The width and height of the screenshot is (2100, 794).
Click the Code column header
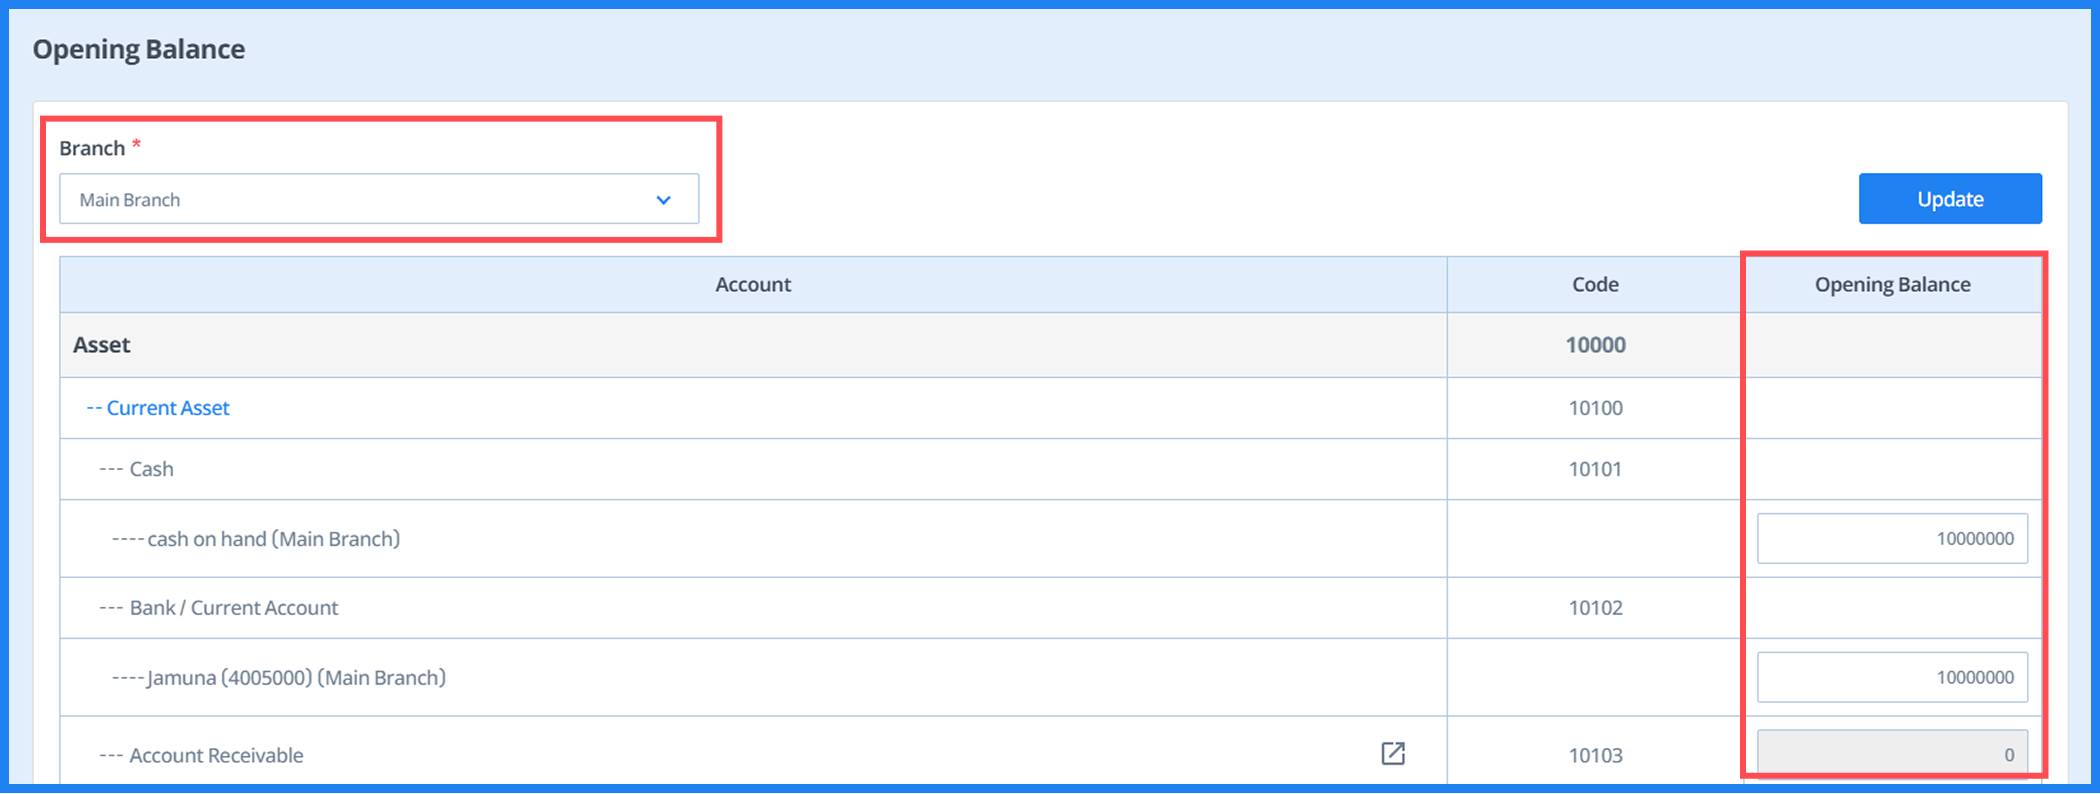[x=1594, y=285]
